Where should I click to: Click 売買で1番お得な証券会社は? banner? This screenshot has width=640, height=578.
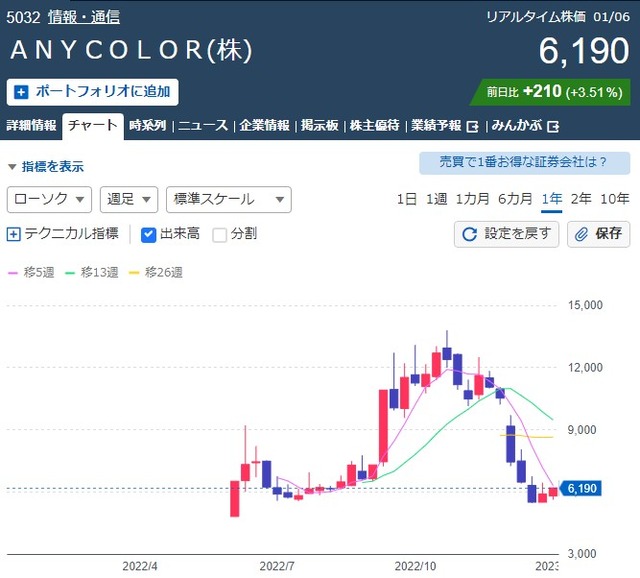point(524,163)
